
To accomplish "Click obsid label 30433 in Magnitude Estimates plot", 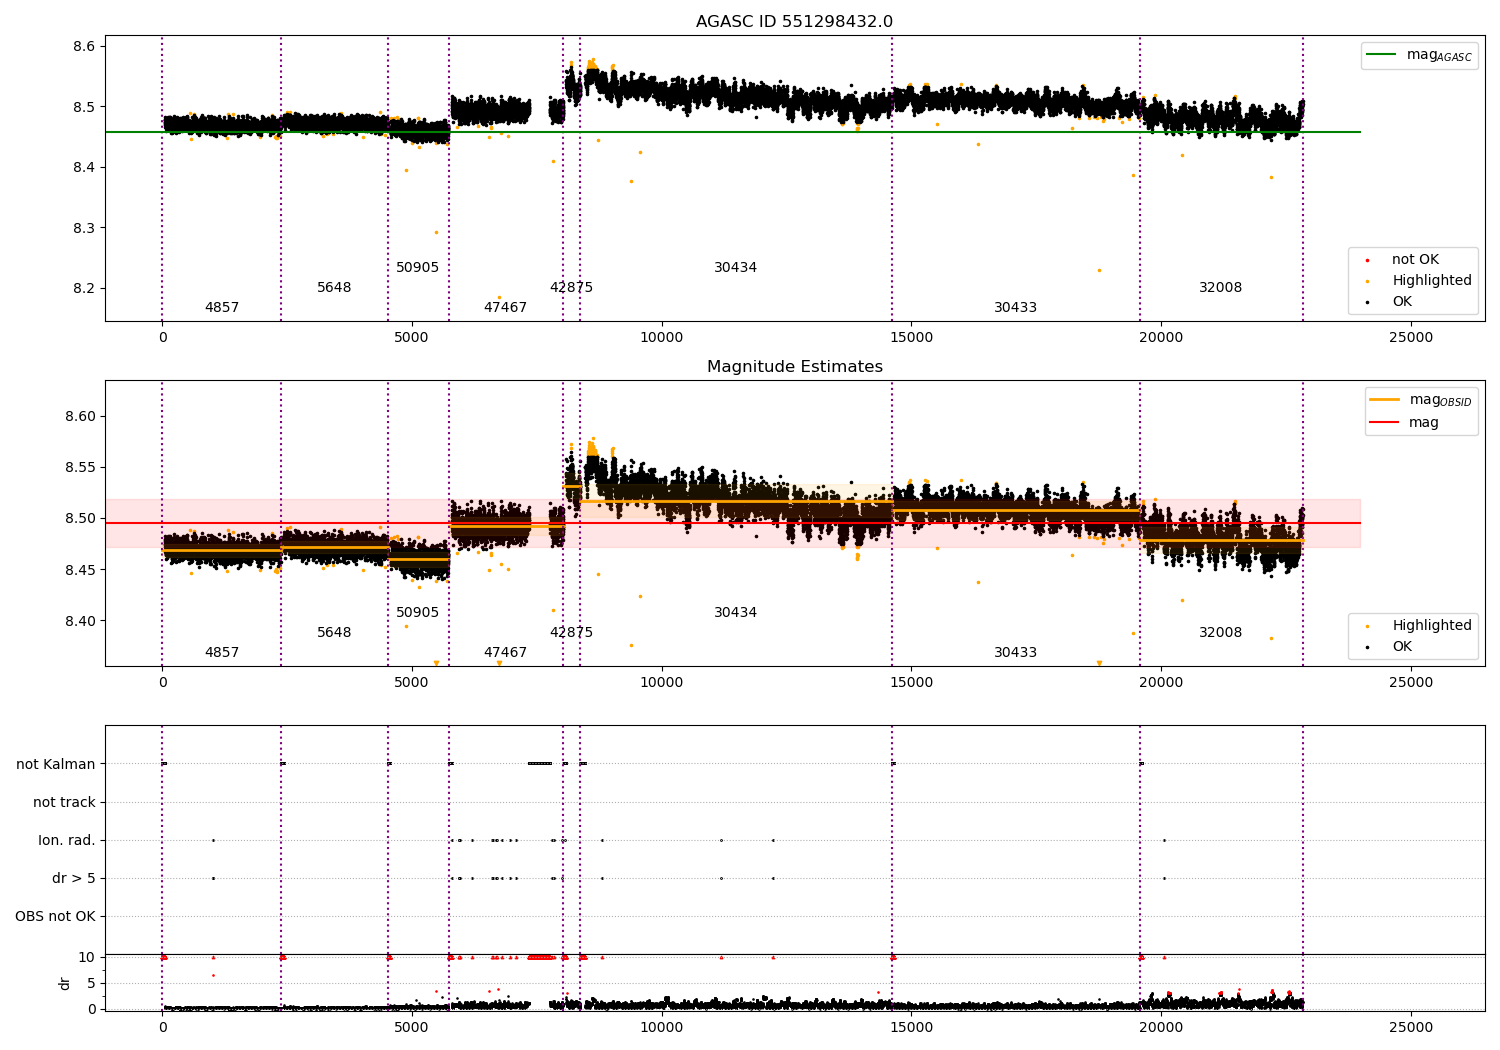I will click(1015, 653).
